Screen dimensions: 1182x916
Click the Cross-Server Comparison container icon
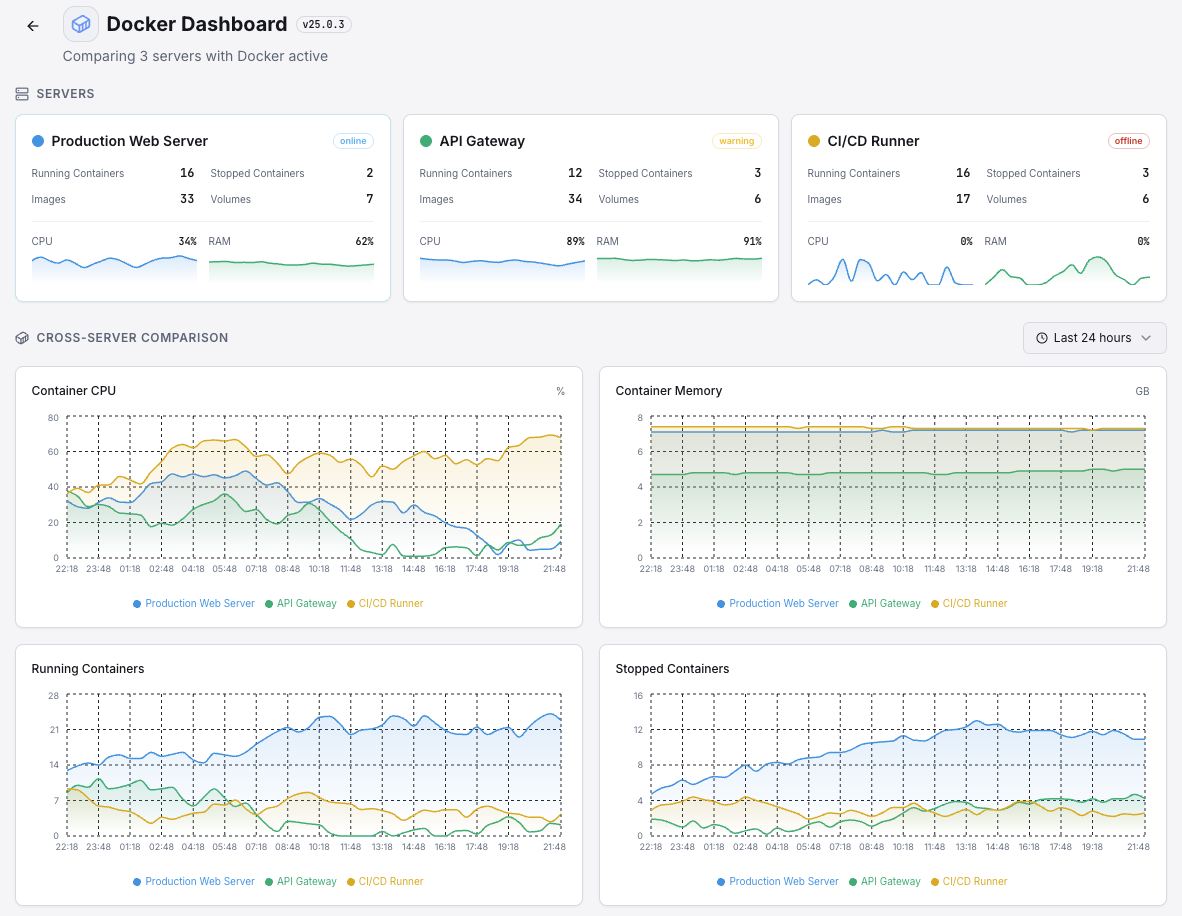[x=21, y=337]
